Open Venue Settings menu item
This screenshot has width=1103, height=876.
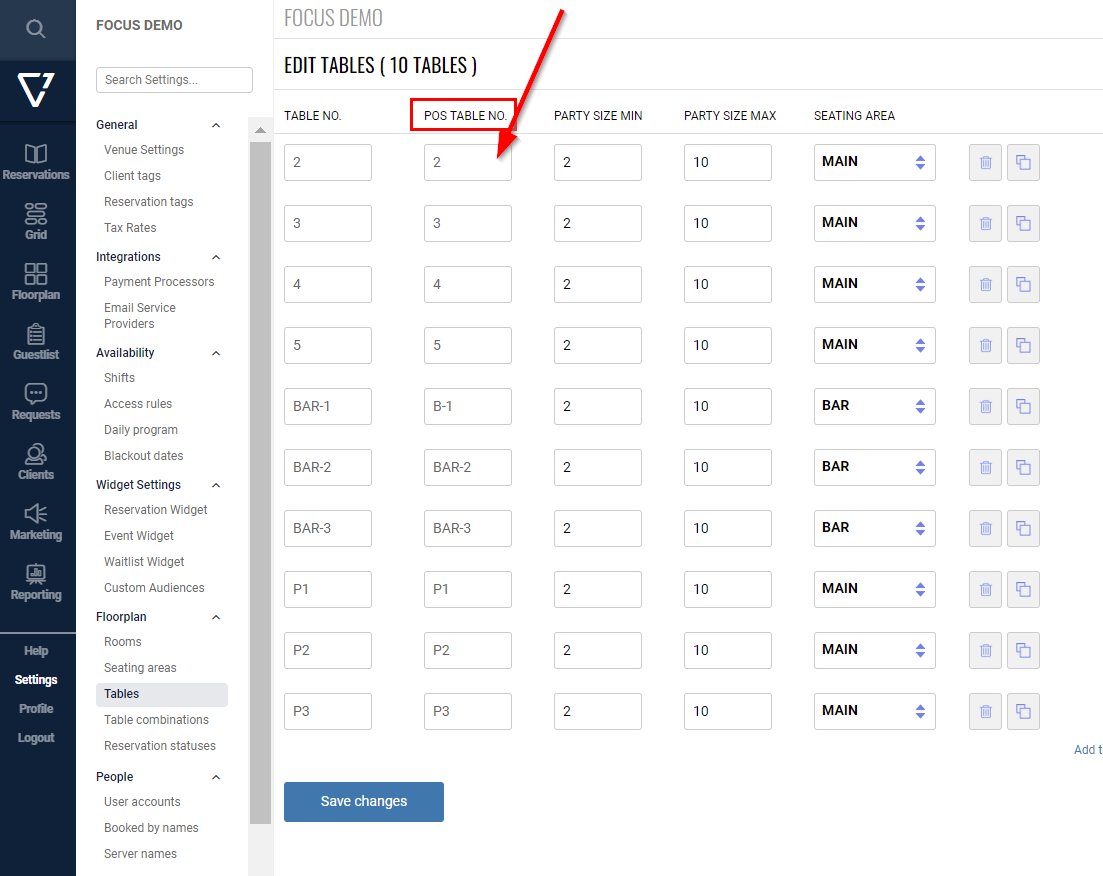[144, 150]
